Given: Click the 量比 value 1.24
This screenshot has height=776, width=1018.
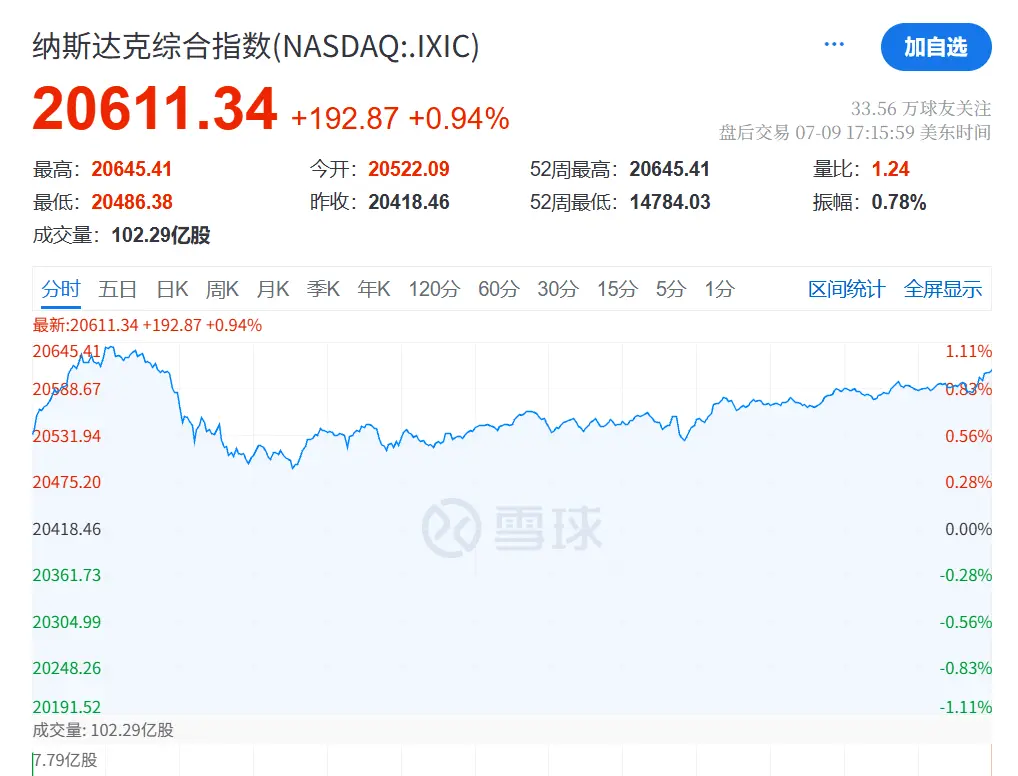Looking at the screenshot, I should [890, 169].
